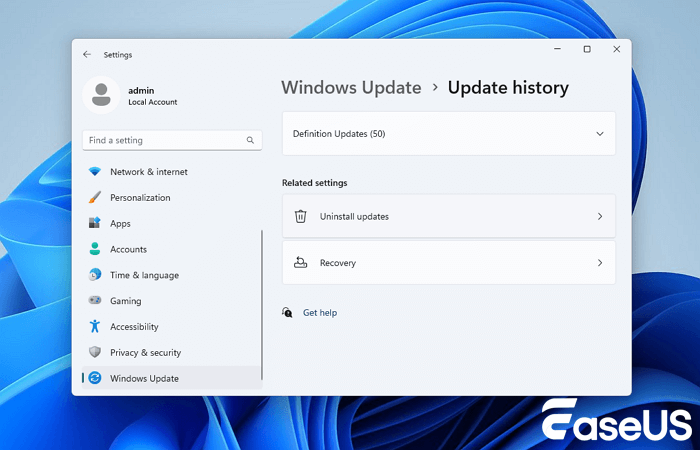This screenshot has height=450, width=700.
Task: Click the sidebar vertical scrollbar
Action: click(262, 304)
